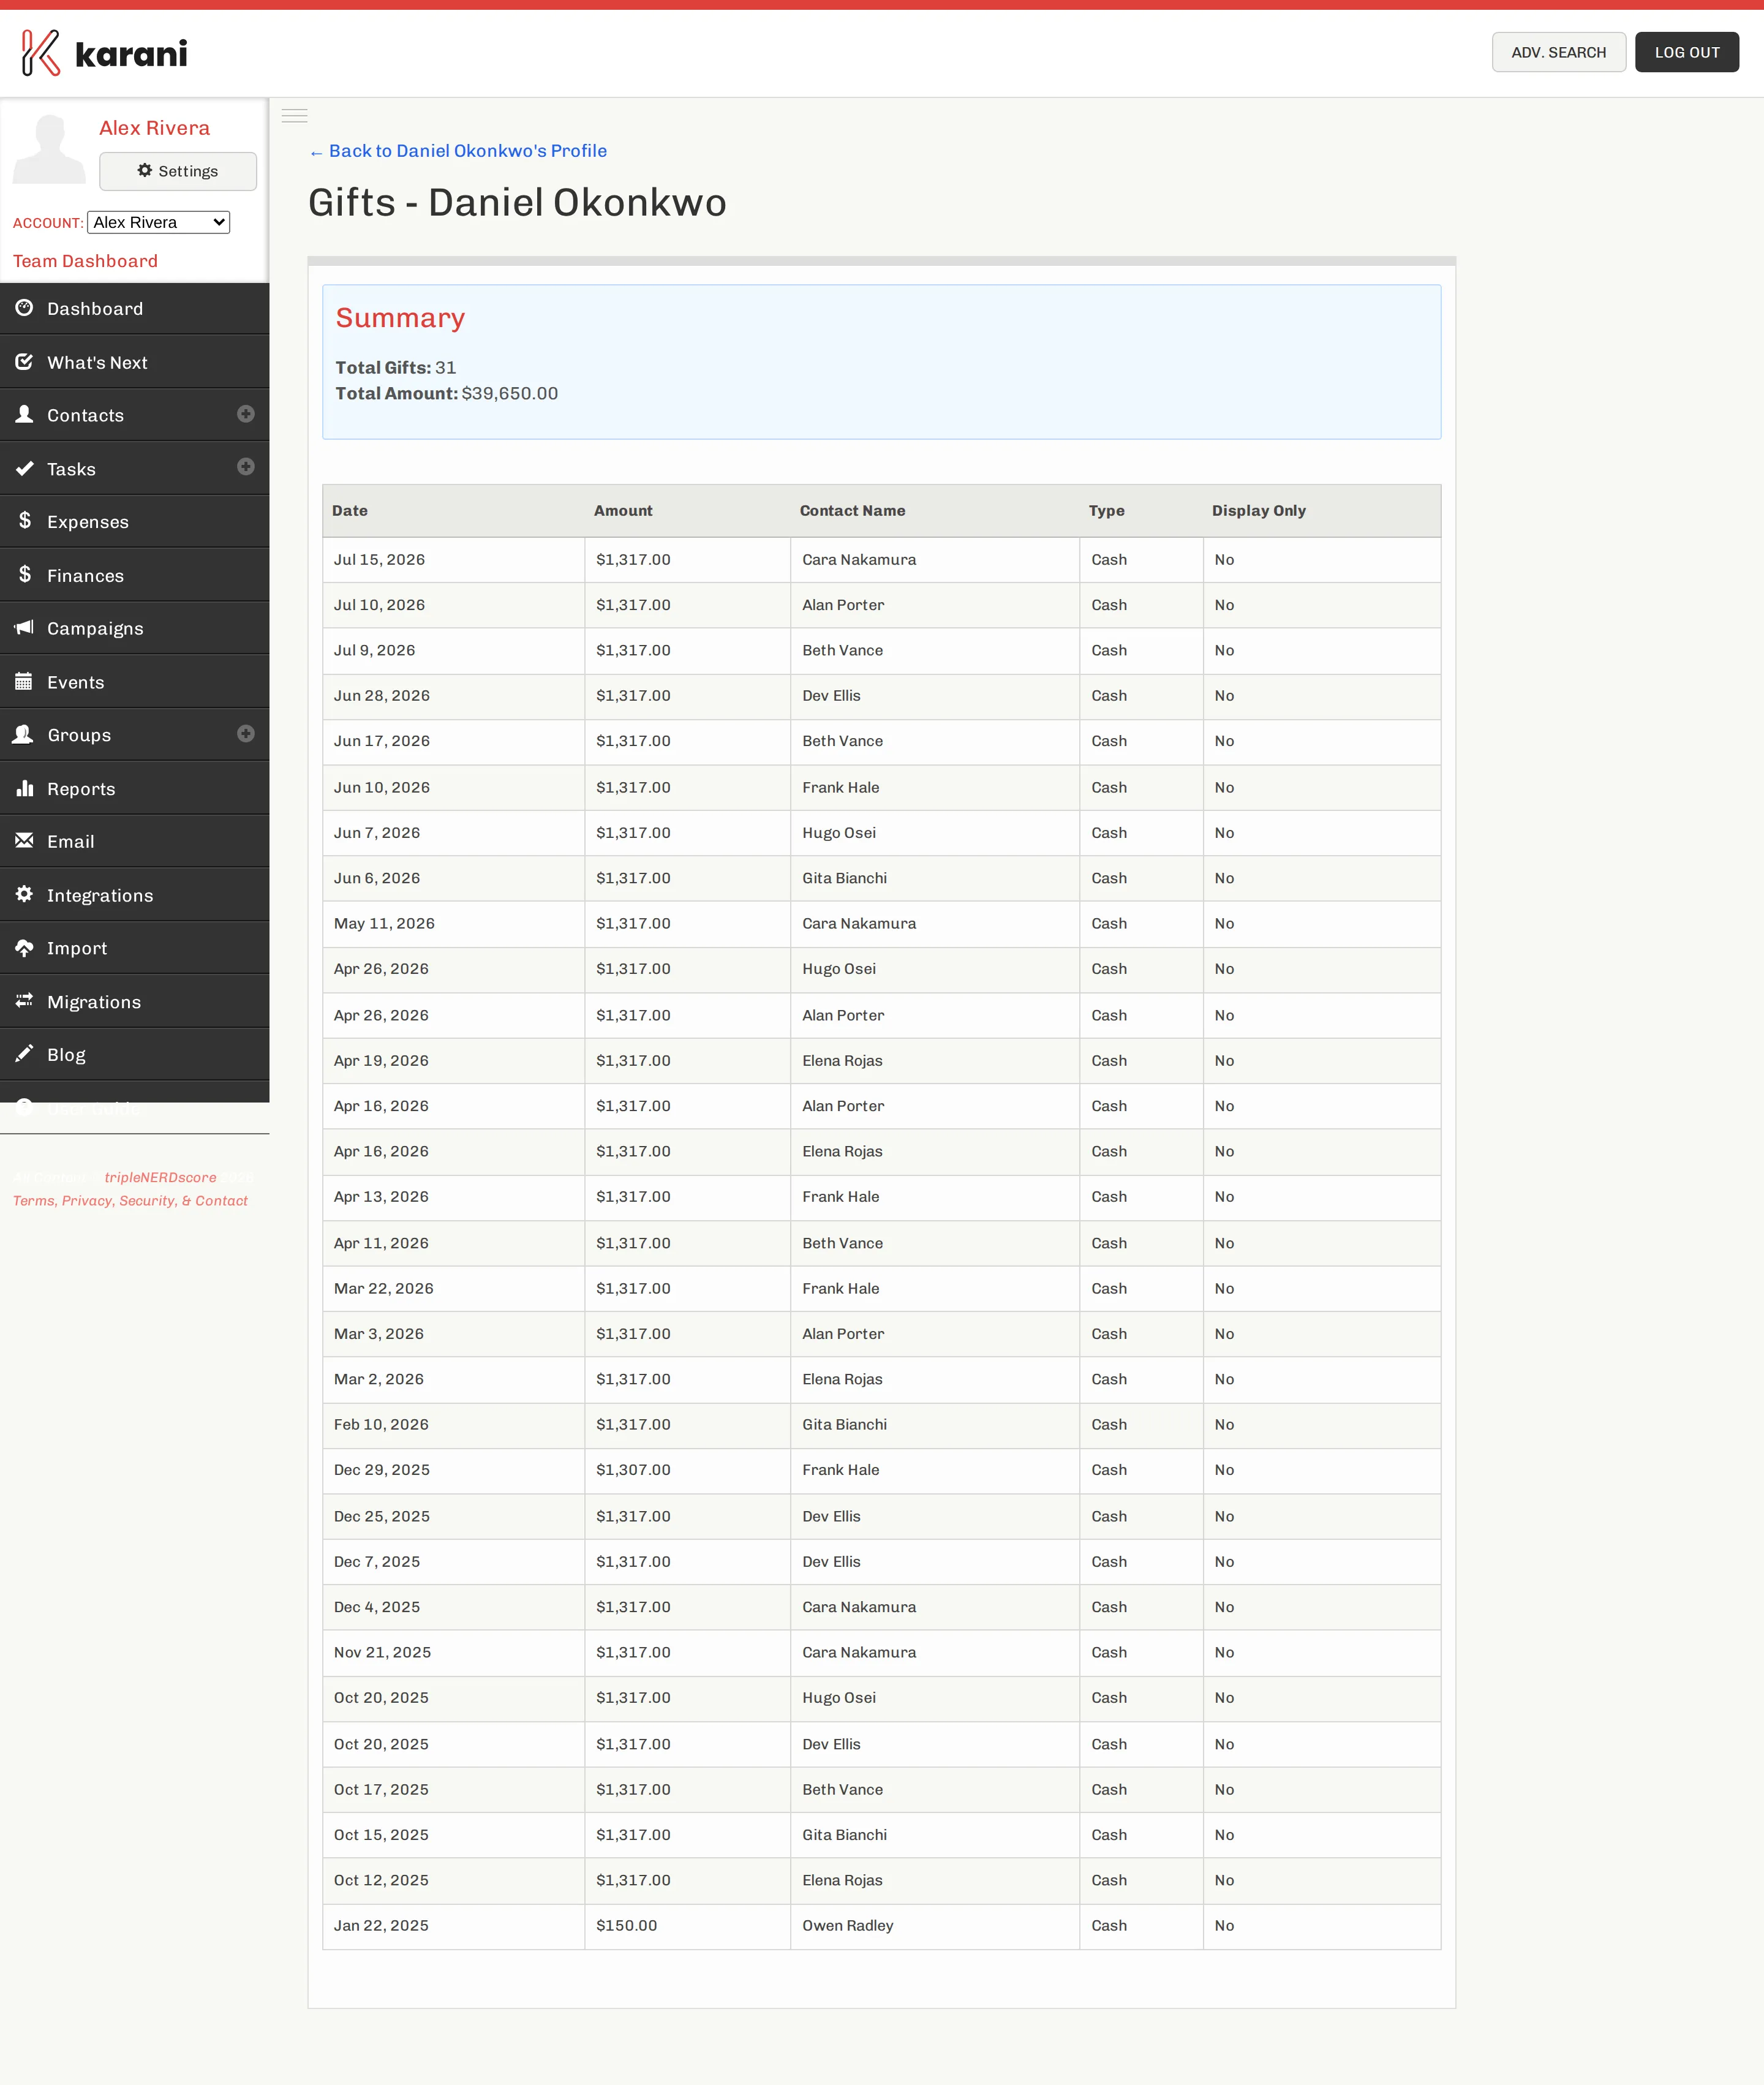Click Elena Rojas in Apr 19, 2026 row
The height and width of the screenshot is (2085, 1764).
pos(842,1060)
